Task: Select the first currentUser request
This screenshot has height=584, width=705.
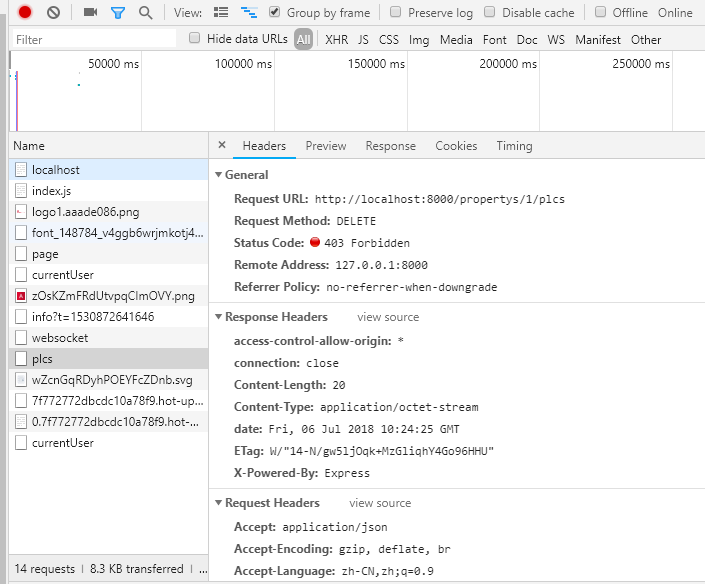Action: [x=108, y=275]
